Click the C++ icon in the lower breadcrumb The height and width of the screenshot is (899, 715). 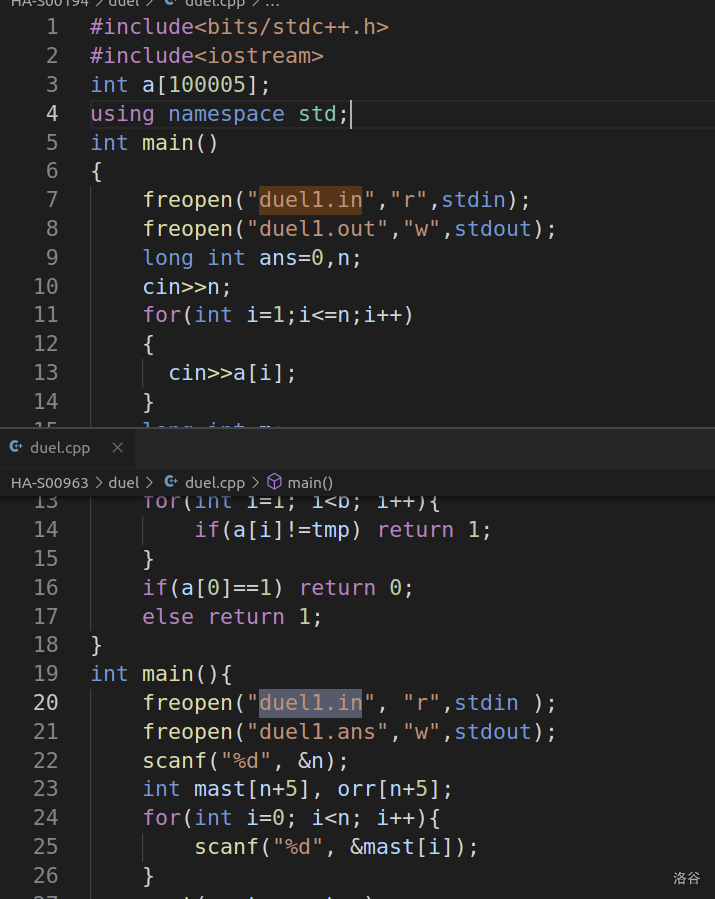coord(170,482)
